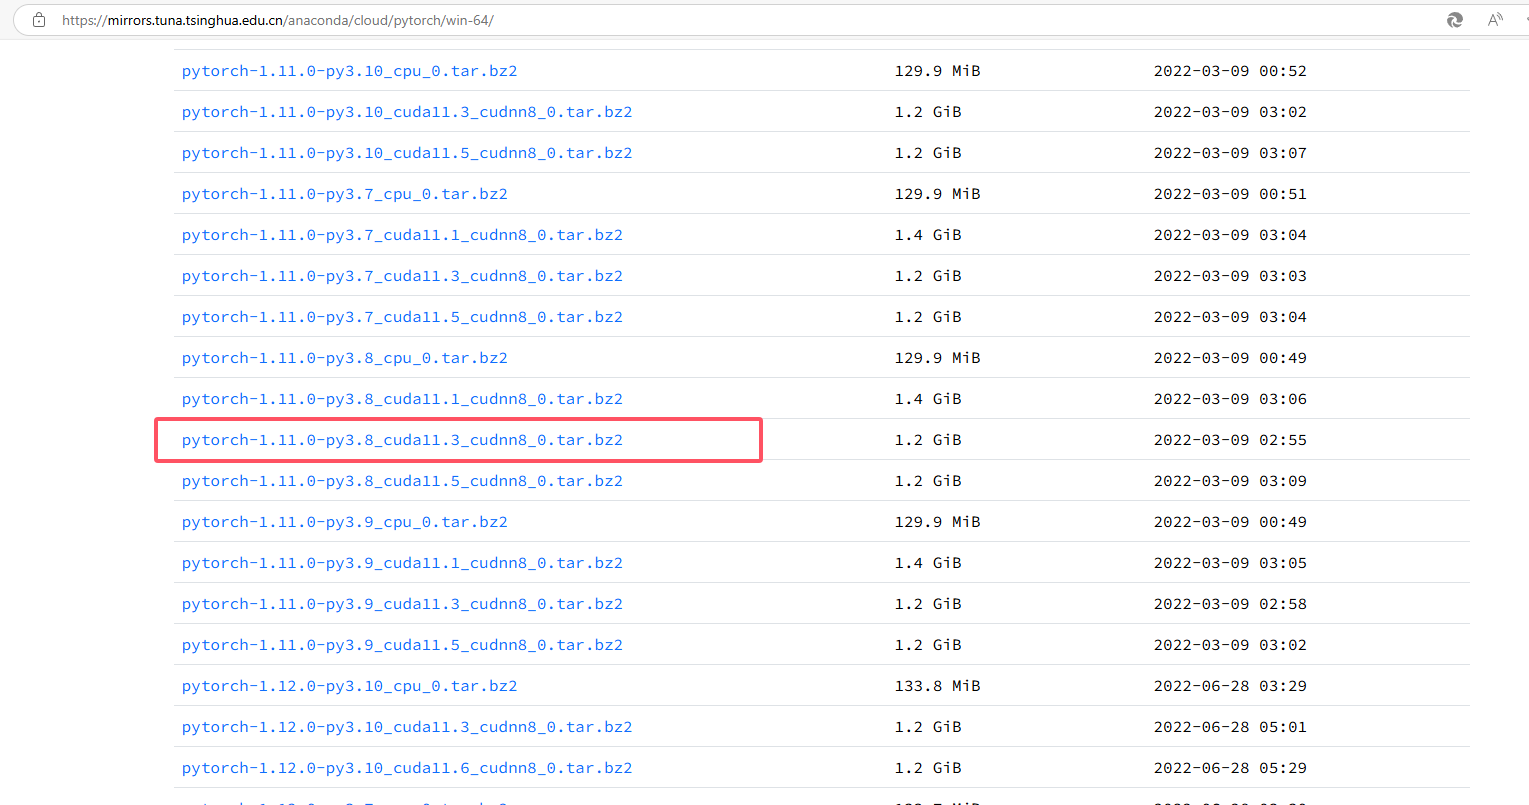Download pytorch-1.11.0-py3.9_cuda11.3_cudnn8_0.tar.bz2
Image resolution: width=1529 pixels, height=805 pixels.
click(402, 604)
